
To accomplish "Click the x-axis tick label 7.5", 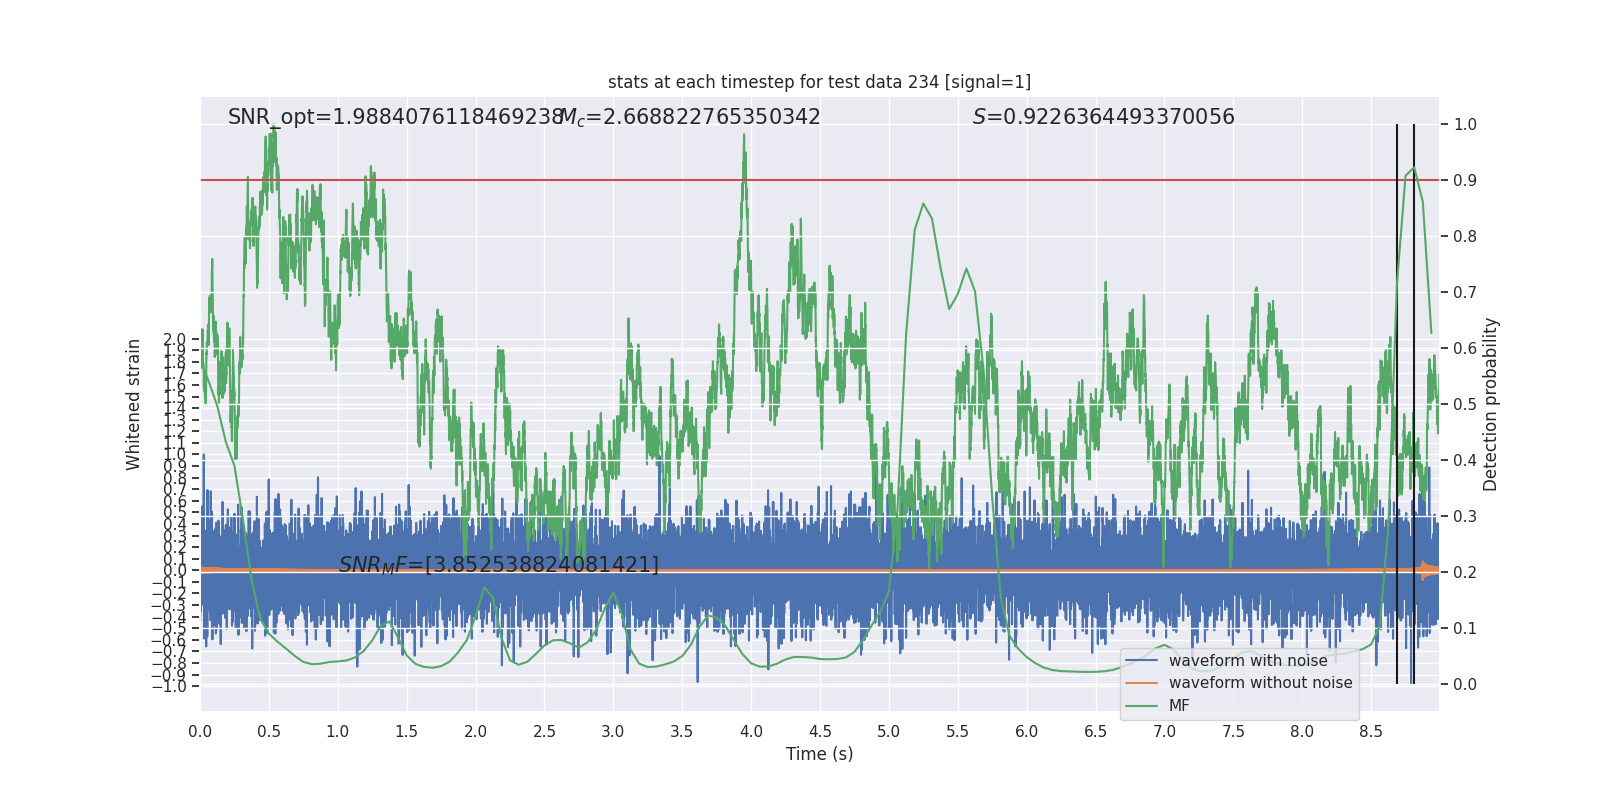I will 1233,731.
